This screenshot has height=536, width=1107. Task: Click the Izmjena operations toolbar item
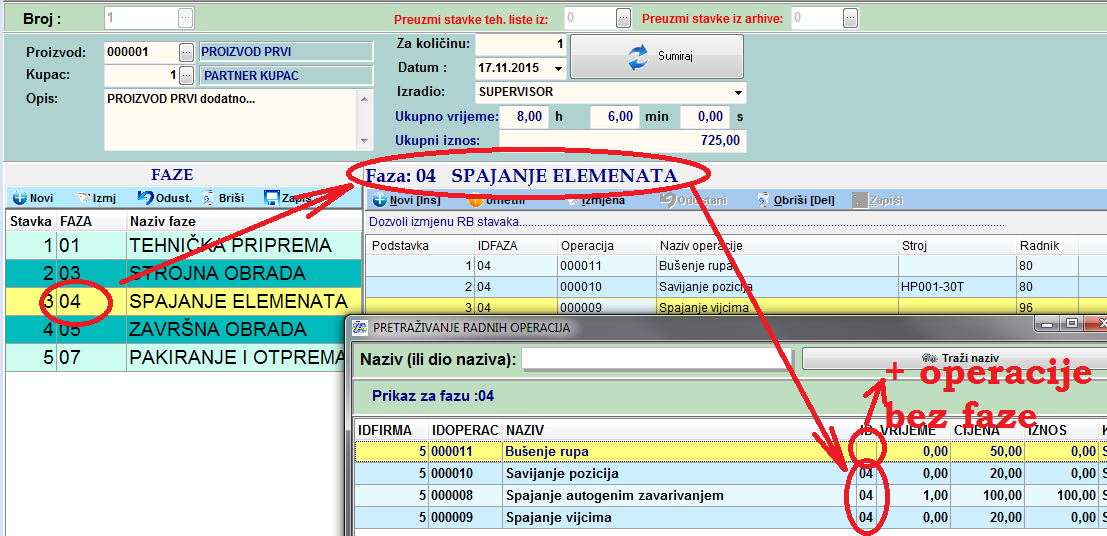(x=597, y=201)
